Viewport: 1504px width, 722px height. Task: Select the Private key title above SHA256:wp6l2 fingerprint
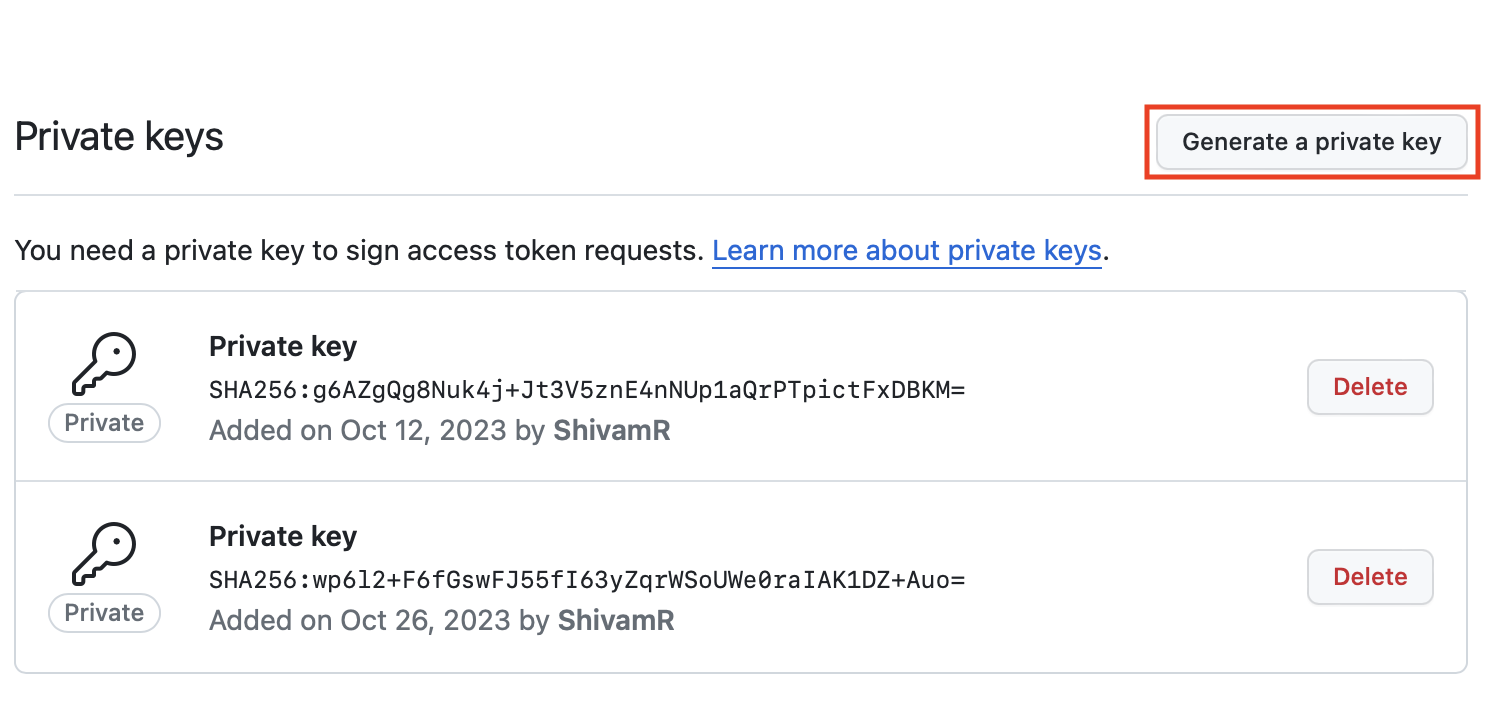point(283,537)
